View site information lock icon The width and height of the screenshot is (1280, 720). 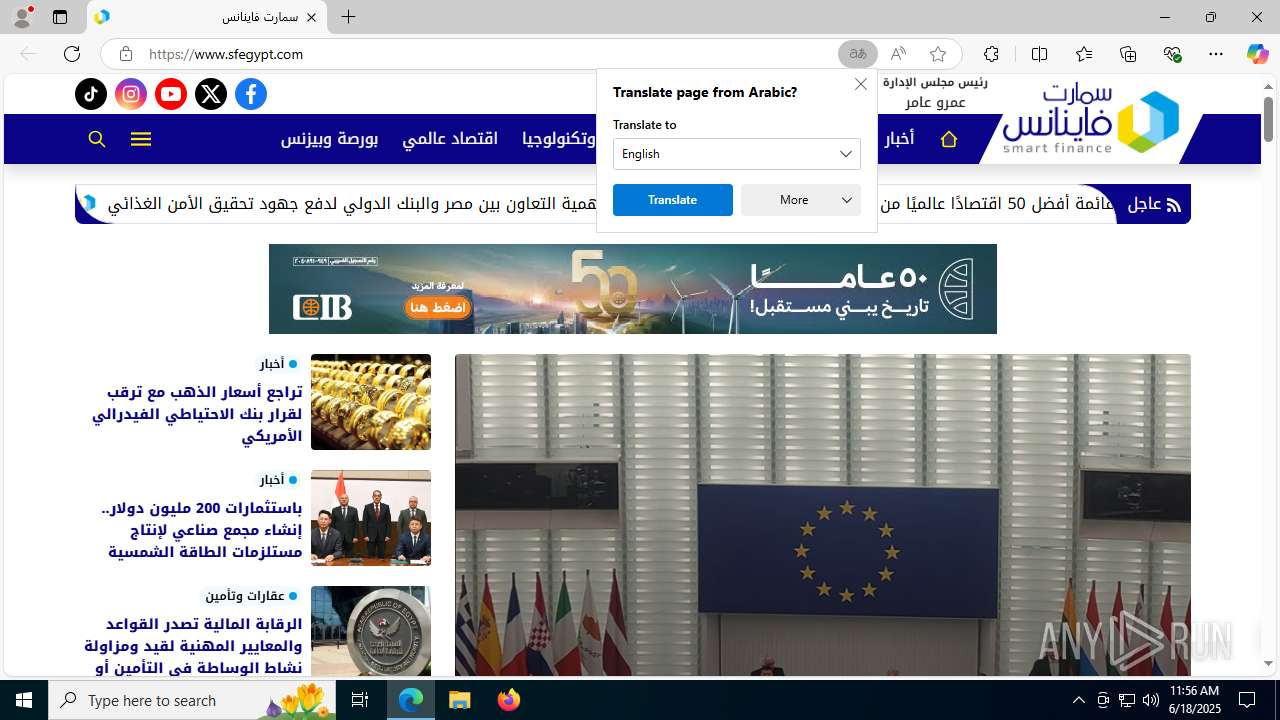[x=125, y=54]
